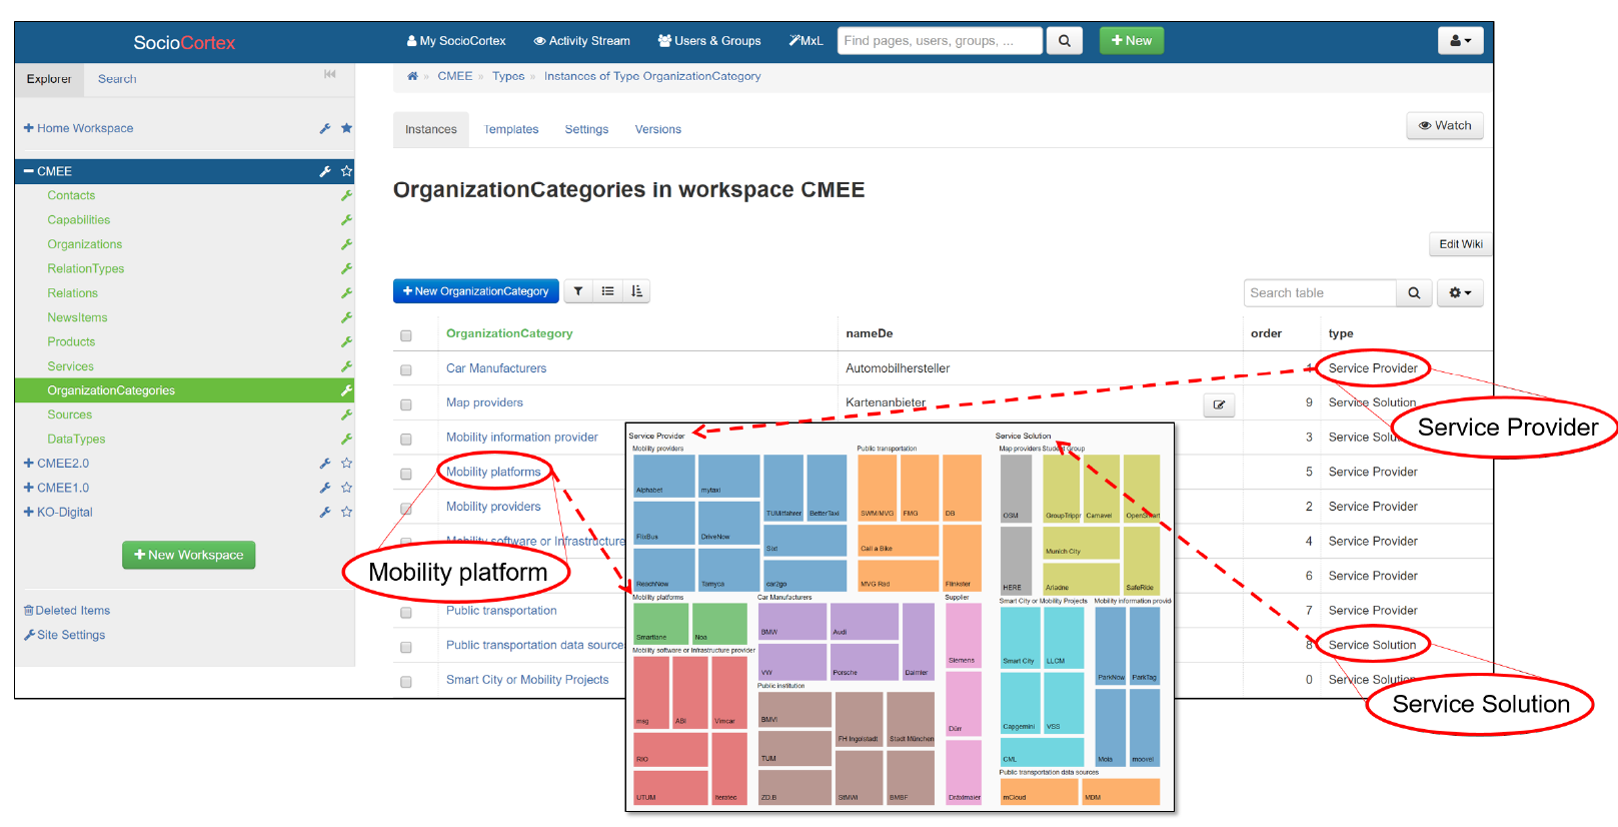This screenshot has height=827, width=1618.
Task: Expand the CMEE2.0 workspace tree
Action: click(29, 463)
